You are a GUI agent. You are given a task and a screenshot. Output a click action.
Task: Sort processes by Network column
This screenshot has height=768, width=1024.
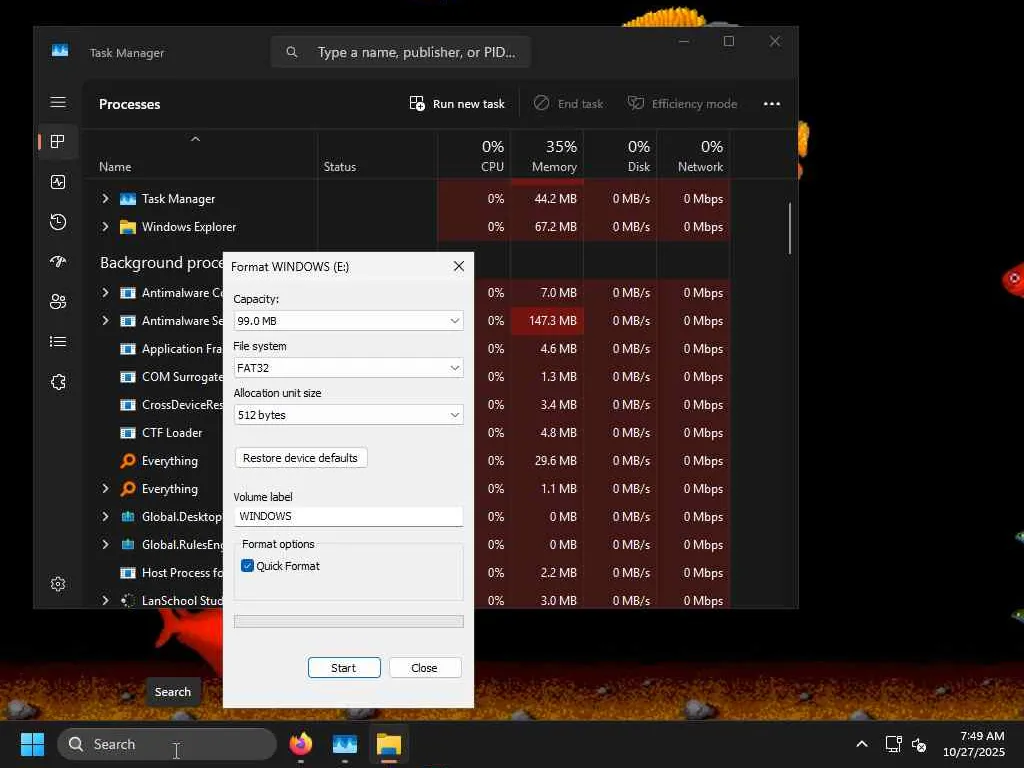point(701,156)
